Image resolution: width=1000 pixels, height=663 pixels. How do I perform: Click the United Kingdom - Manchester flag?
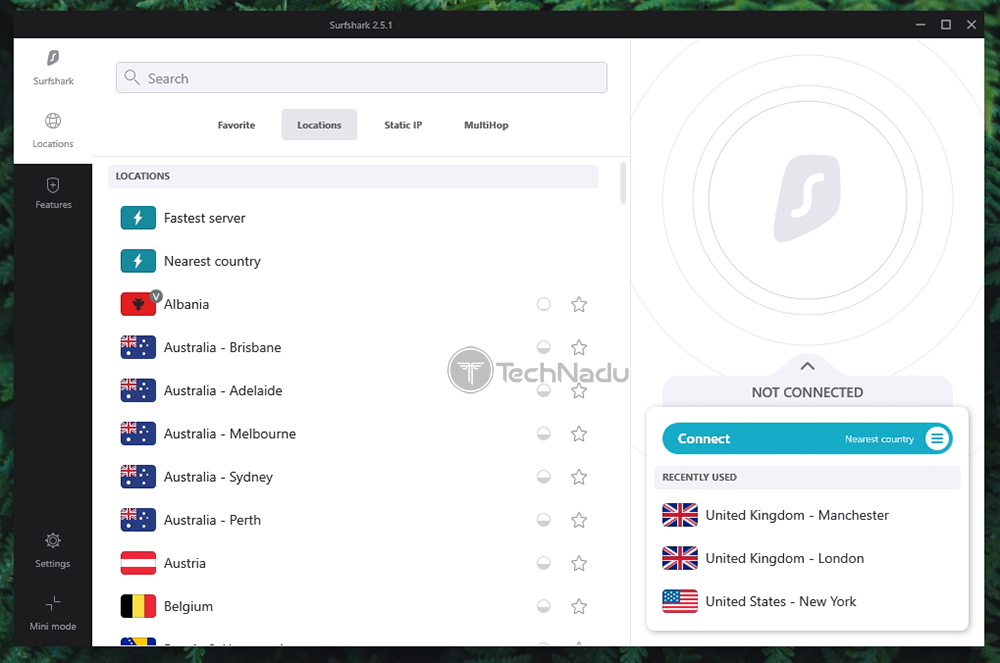pos(680,515)
